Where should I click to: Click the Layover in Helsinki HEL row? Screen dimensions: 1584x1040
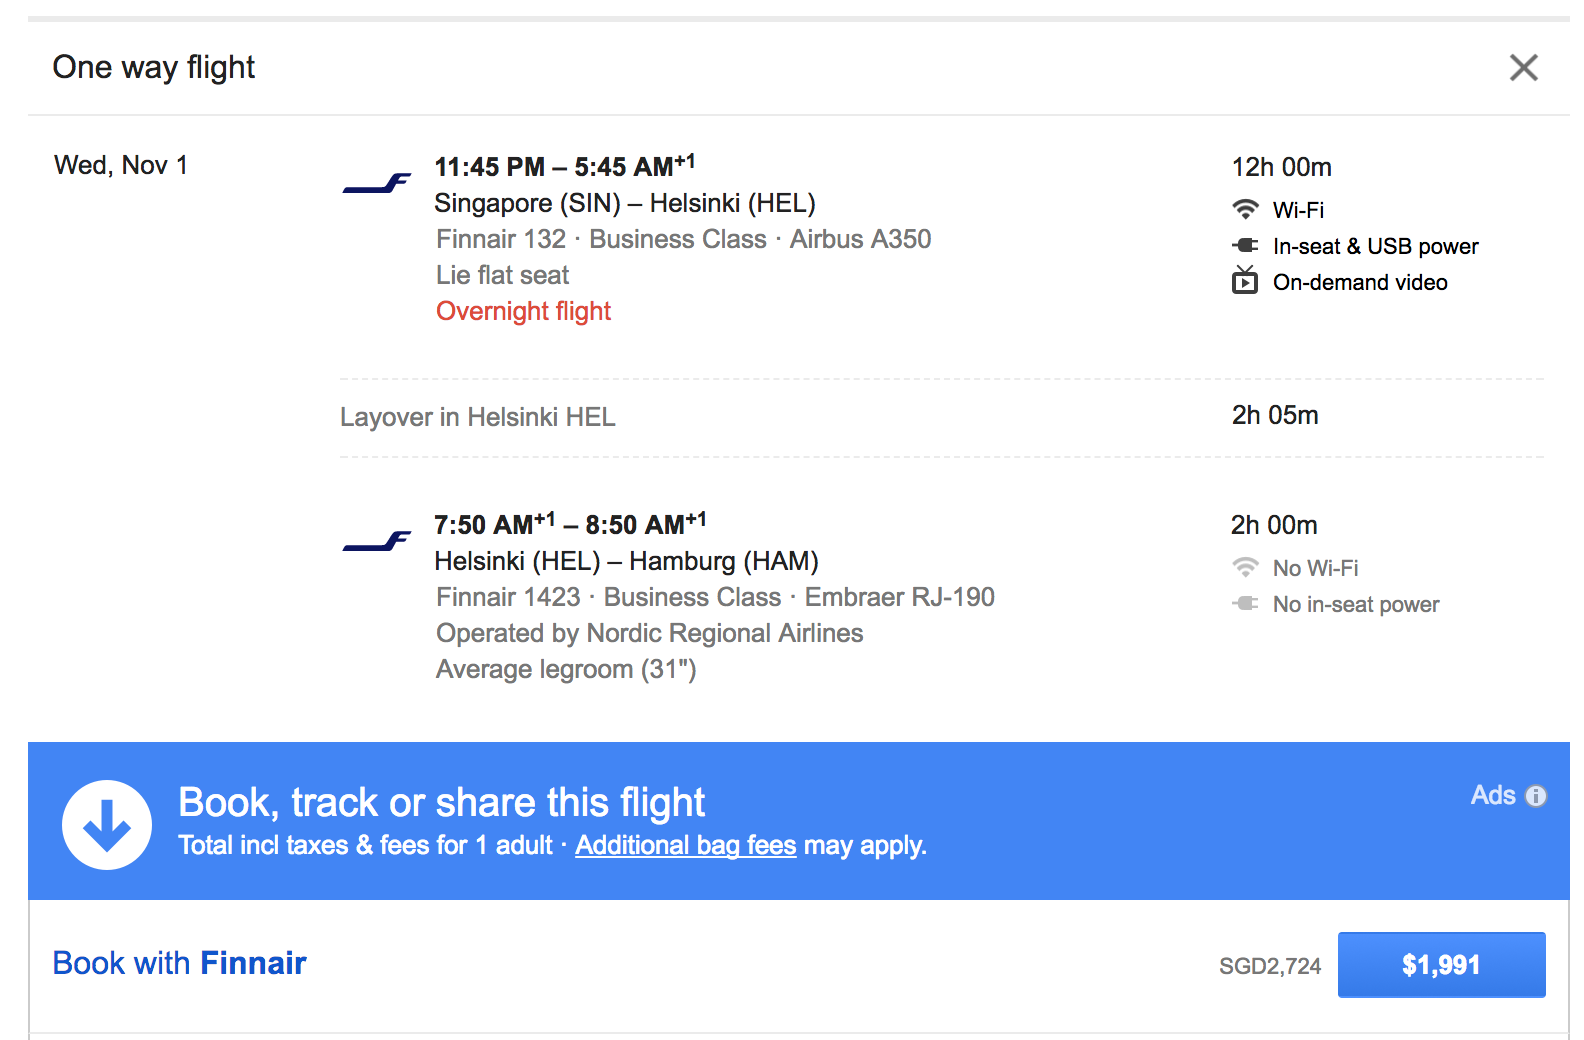pos(478,417)
